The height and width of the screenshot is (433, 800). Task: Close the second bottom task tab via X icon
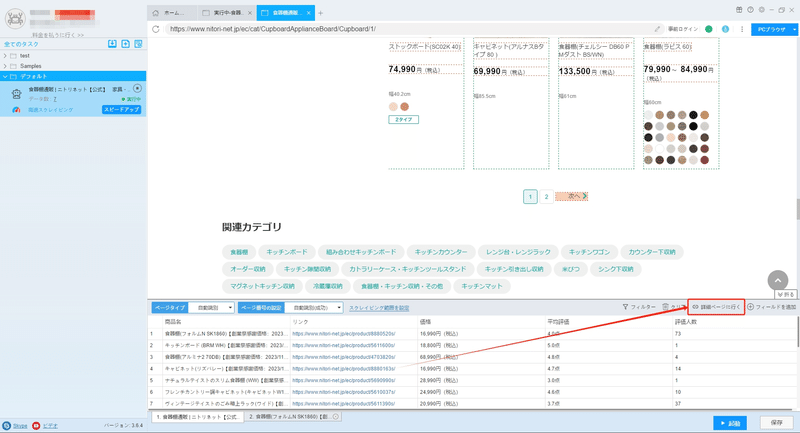coord(336,417)
